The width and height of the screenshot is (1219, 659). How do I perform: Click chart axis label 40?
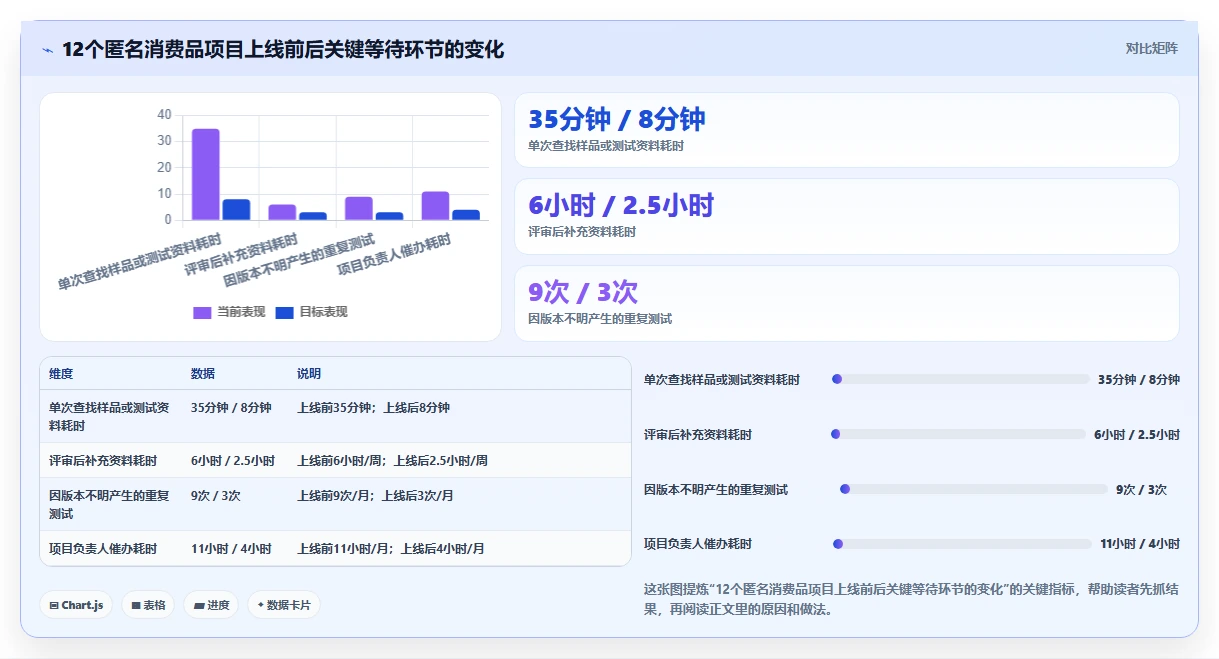(x=165, y=115)
